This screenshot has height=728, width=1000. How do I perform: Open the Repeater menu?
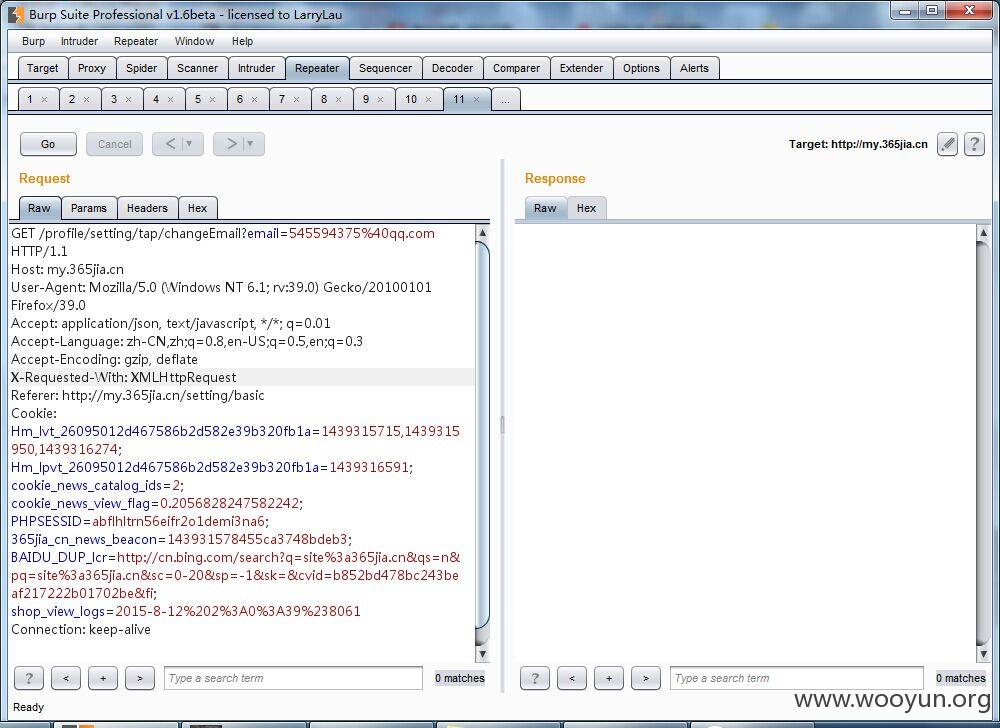click(x=136, y=41)
